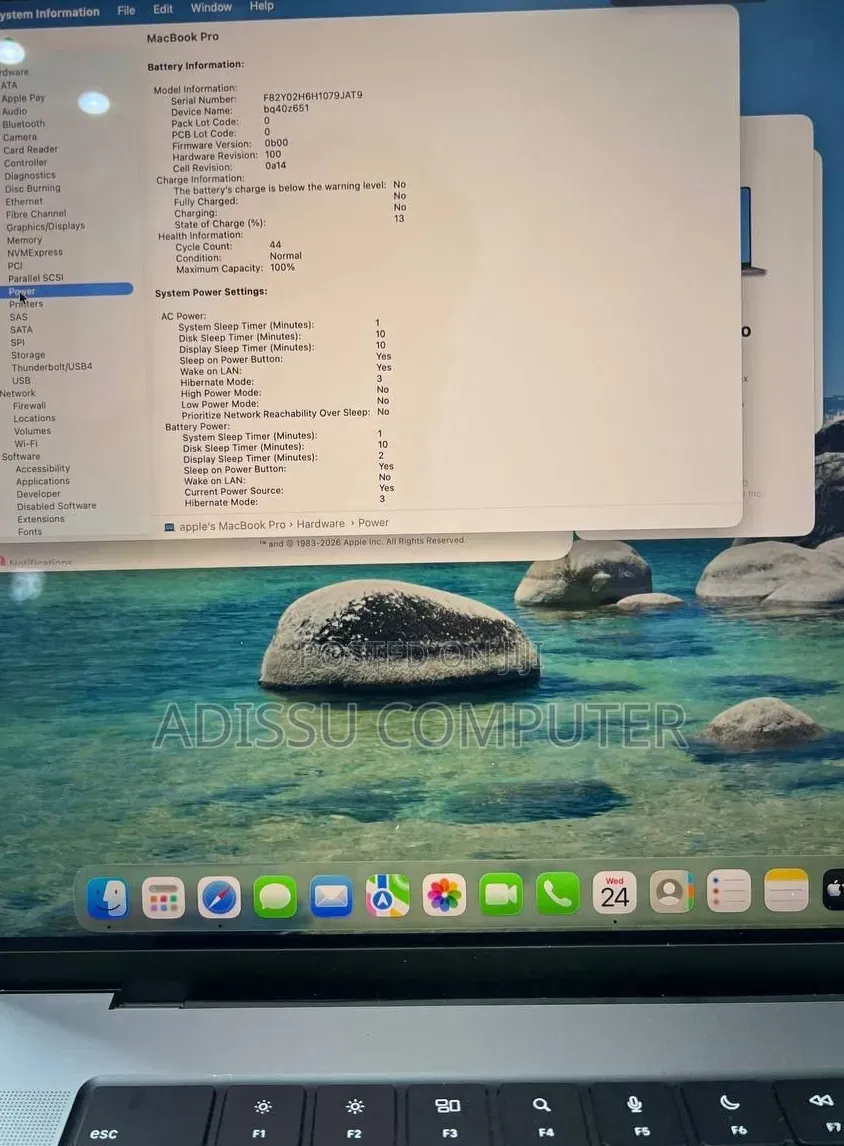Image resolution: width=844 pixels, height=1146 pixels.
Task: Open Contacts app in the dock
Action: coord(672,892)
